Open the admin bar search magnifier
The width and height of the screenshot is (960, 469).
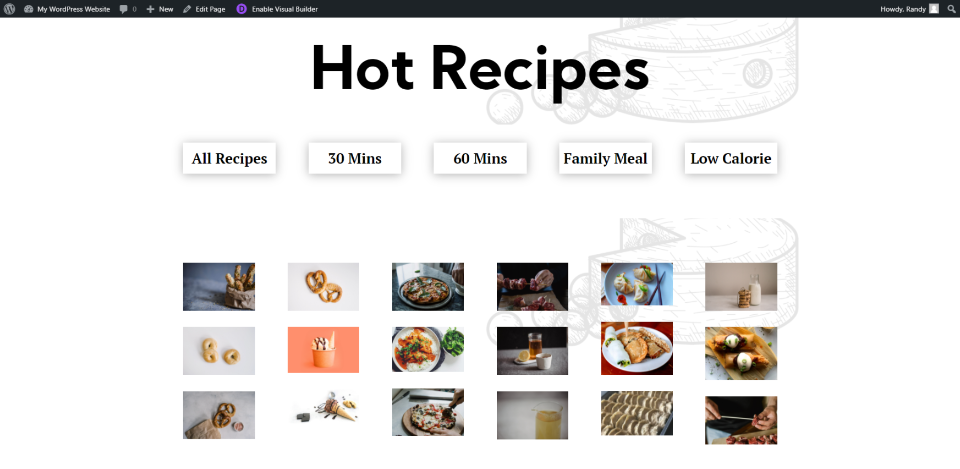pos(951,9)
